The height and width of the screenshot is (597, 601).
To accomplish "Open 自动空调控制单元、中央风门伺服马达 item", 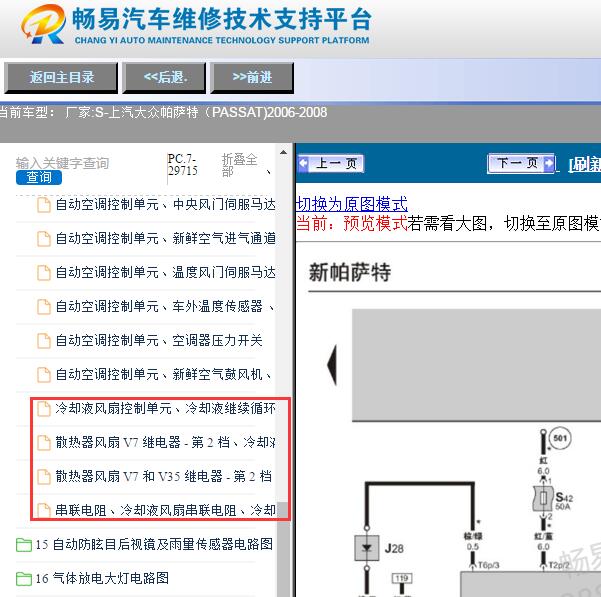I will pos(165,205).
